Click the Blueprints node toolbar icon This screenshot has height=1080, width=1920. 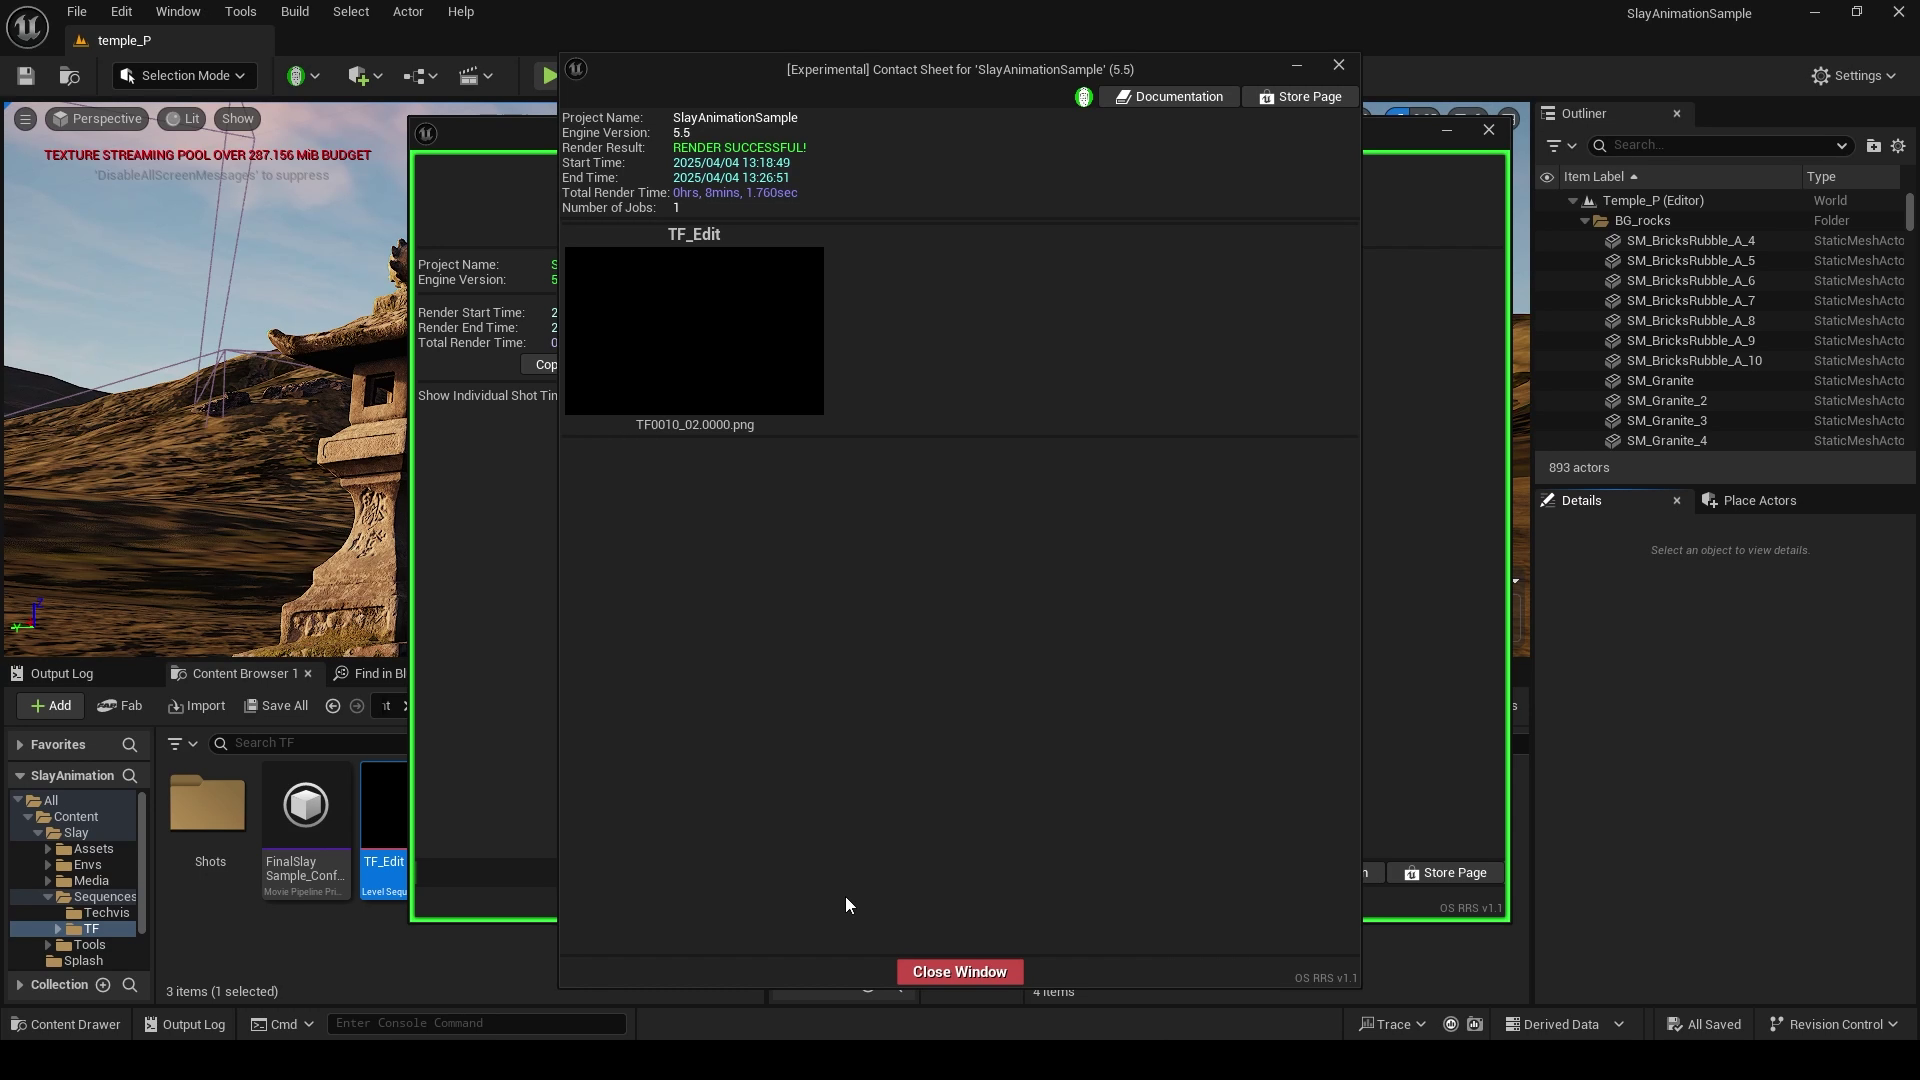[x=413, y=76]
